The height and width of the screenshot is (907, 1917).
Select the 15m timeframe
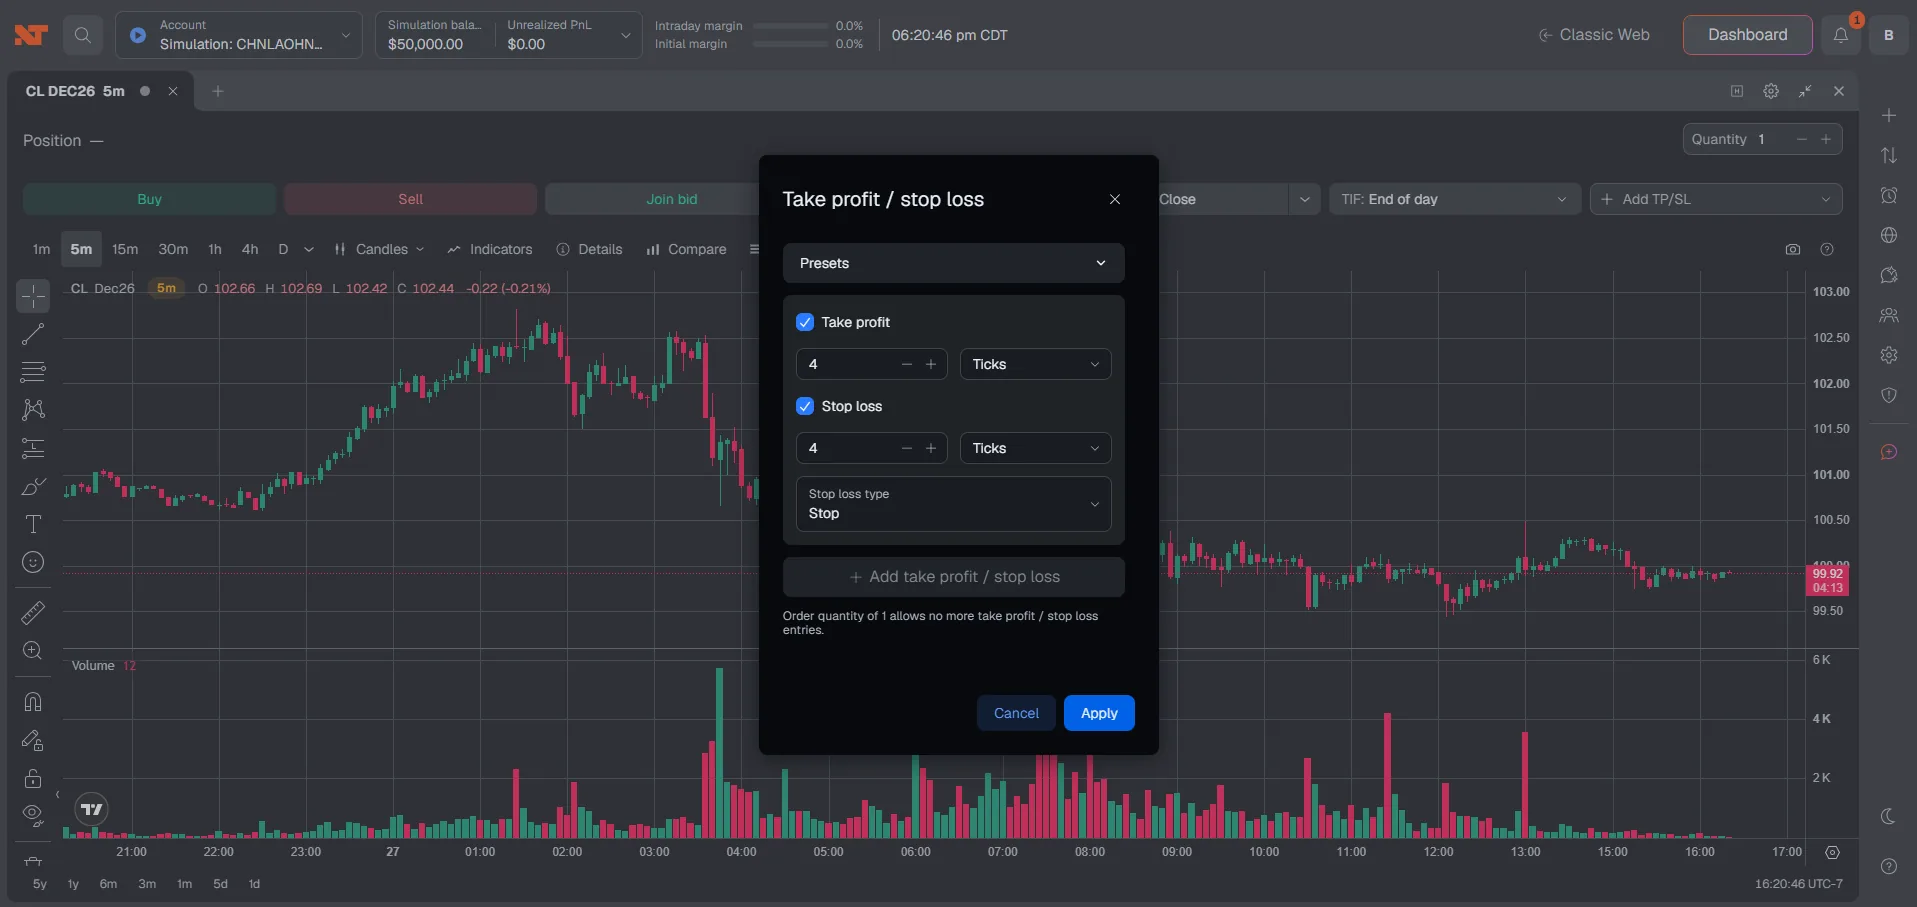click(125, 249)
